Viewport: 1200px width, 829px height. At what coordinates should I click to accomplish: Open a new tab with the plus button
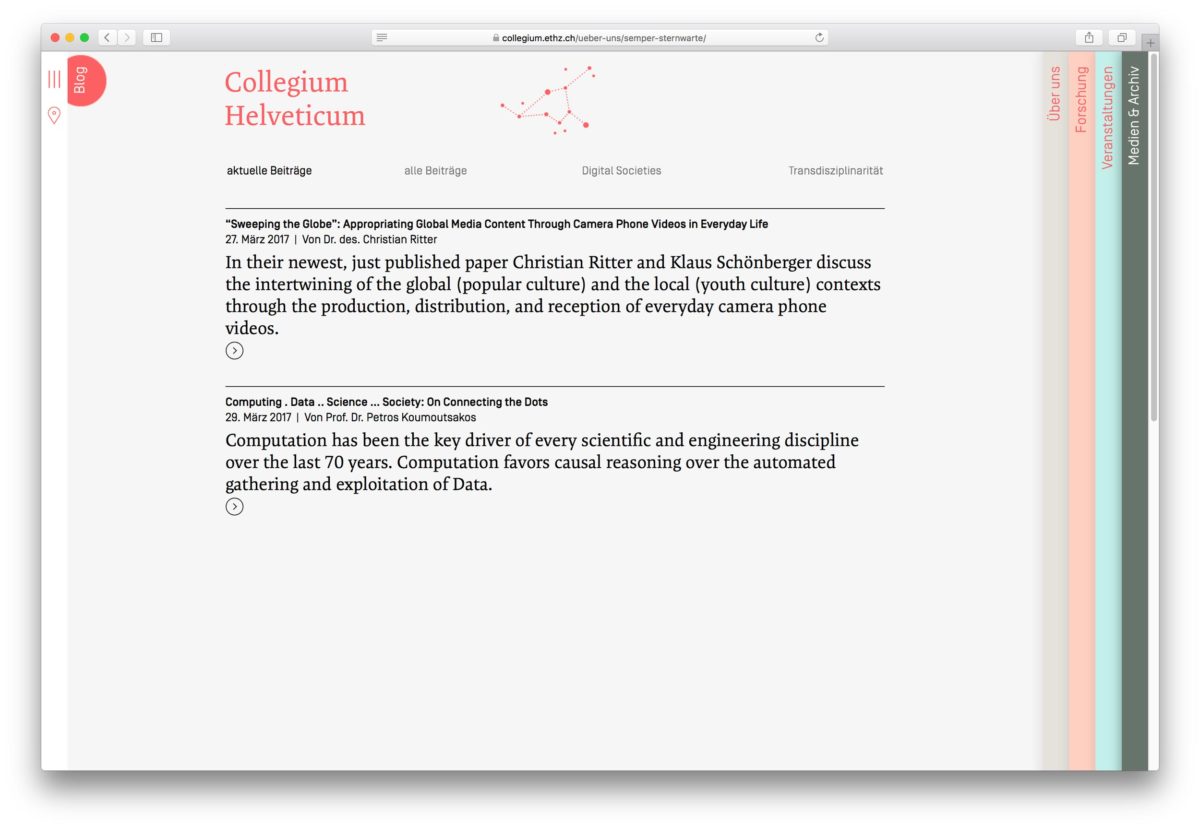click(x=1150, y=43)
